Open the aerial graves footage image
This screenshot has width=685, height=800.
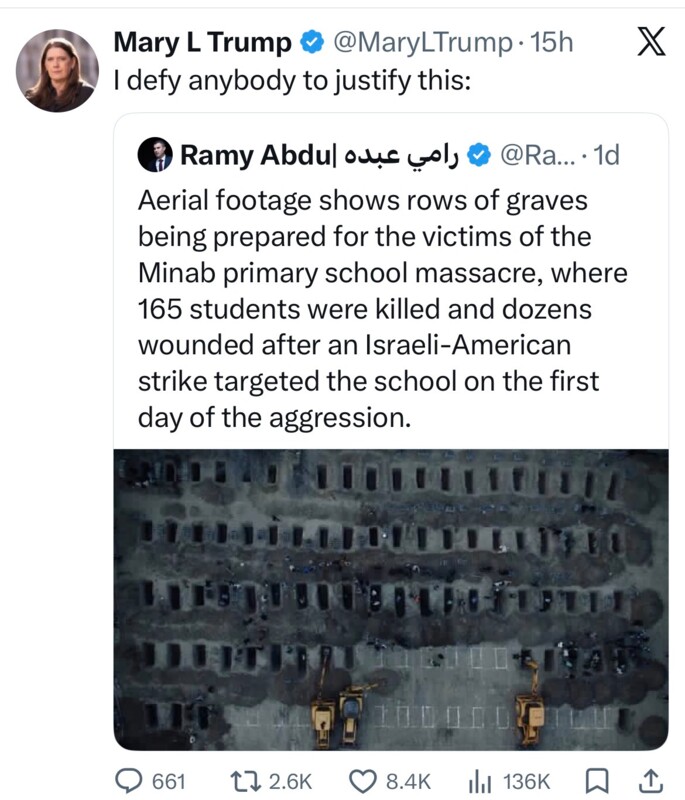click(x=390, y=598)
